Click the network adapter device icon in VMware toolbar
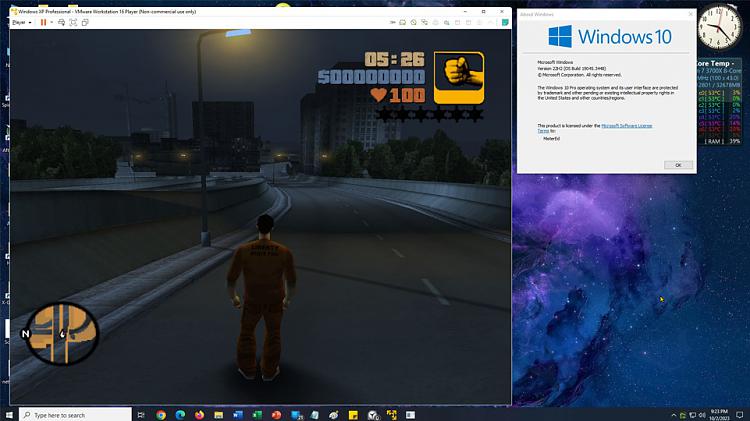 tap(424, 22)
